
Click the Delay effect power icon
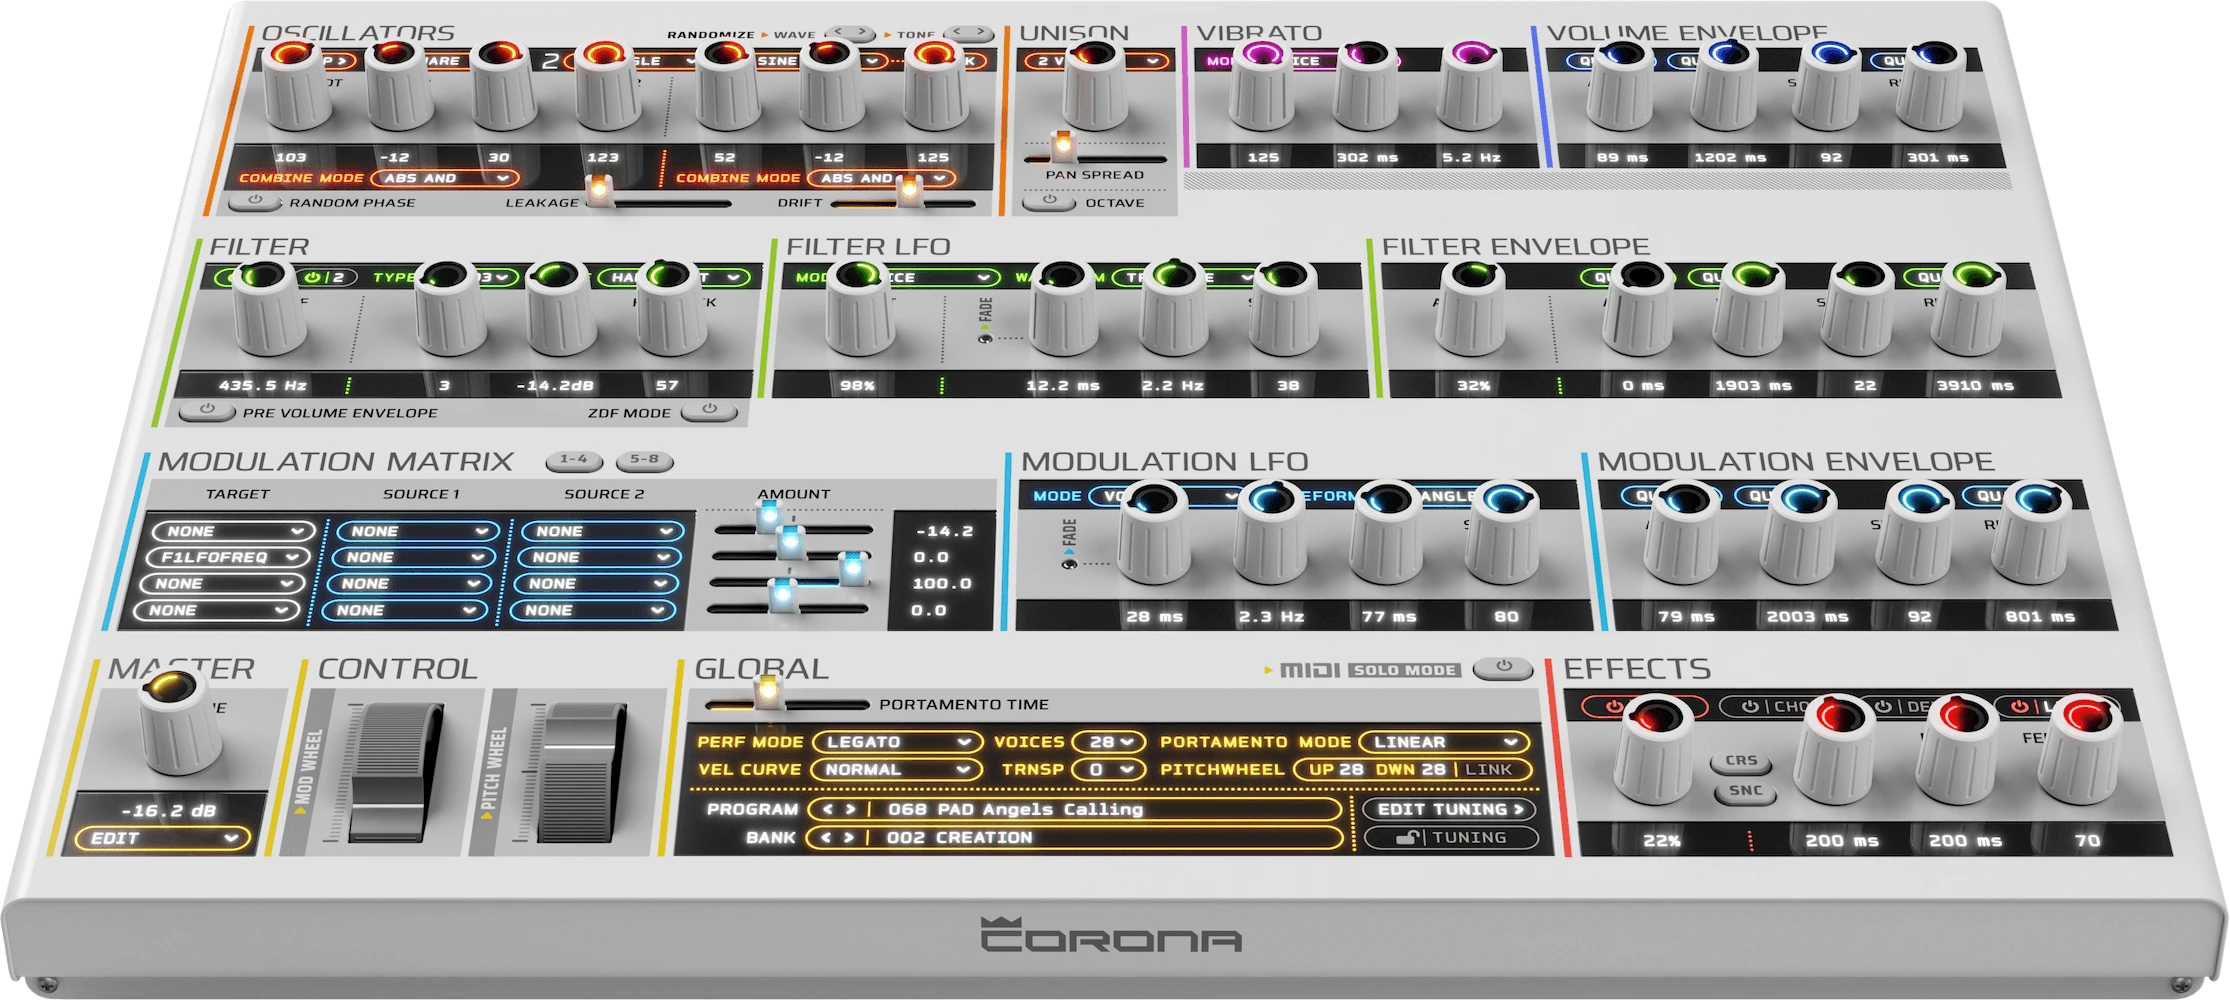click(1883, 707)
